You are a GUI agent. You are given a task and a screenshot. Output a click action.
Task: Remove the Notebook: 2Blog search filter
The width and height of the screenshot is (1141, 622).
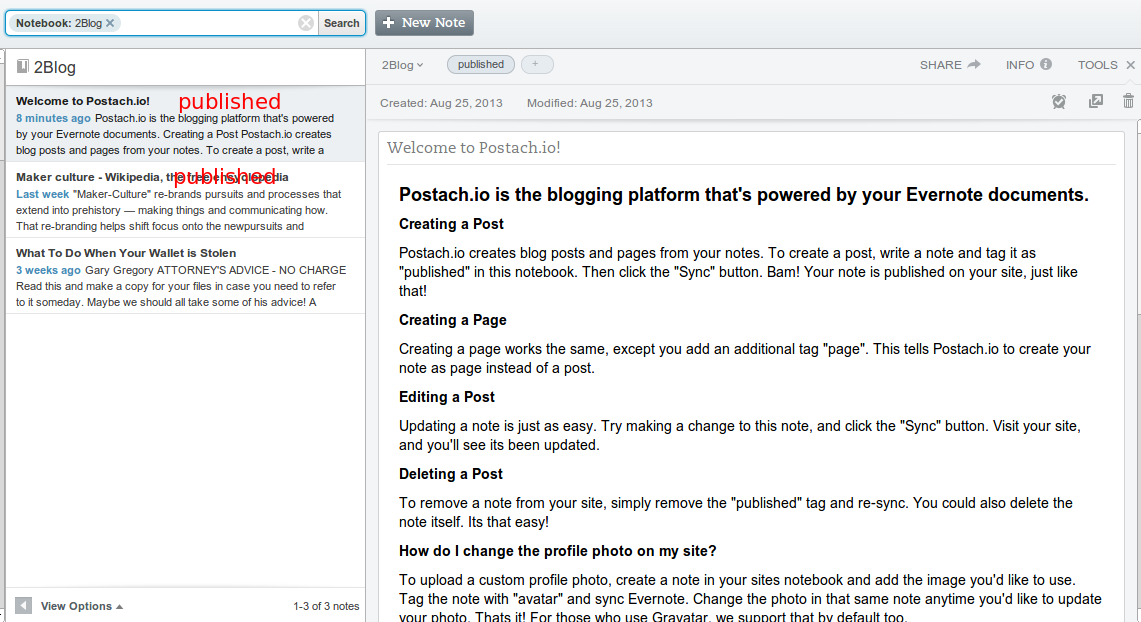click(x=110, y=23)
